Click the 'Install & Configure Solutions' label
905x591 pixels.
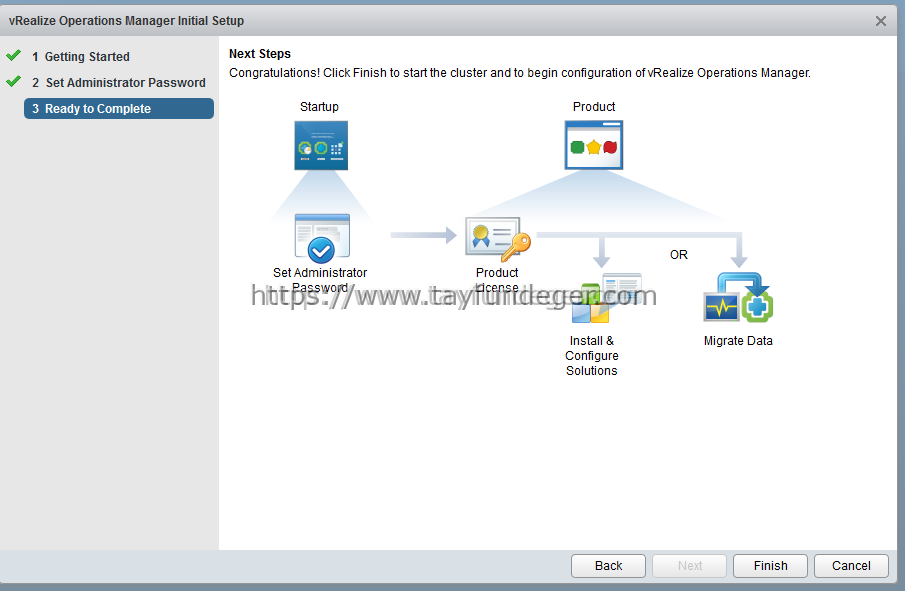(592, 356)
